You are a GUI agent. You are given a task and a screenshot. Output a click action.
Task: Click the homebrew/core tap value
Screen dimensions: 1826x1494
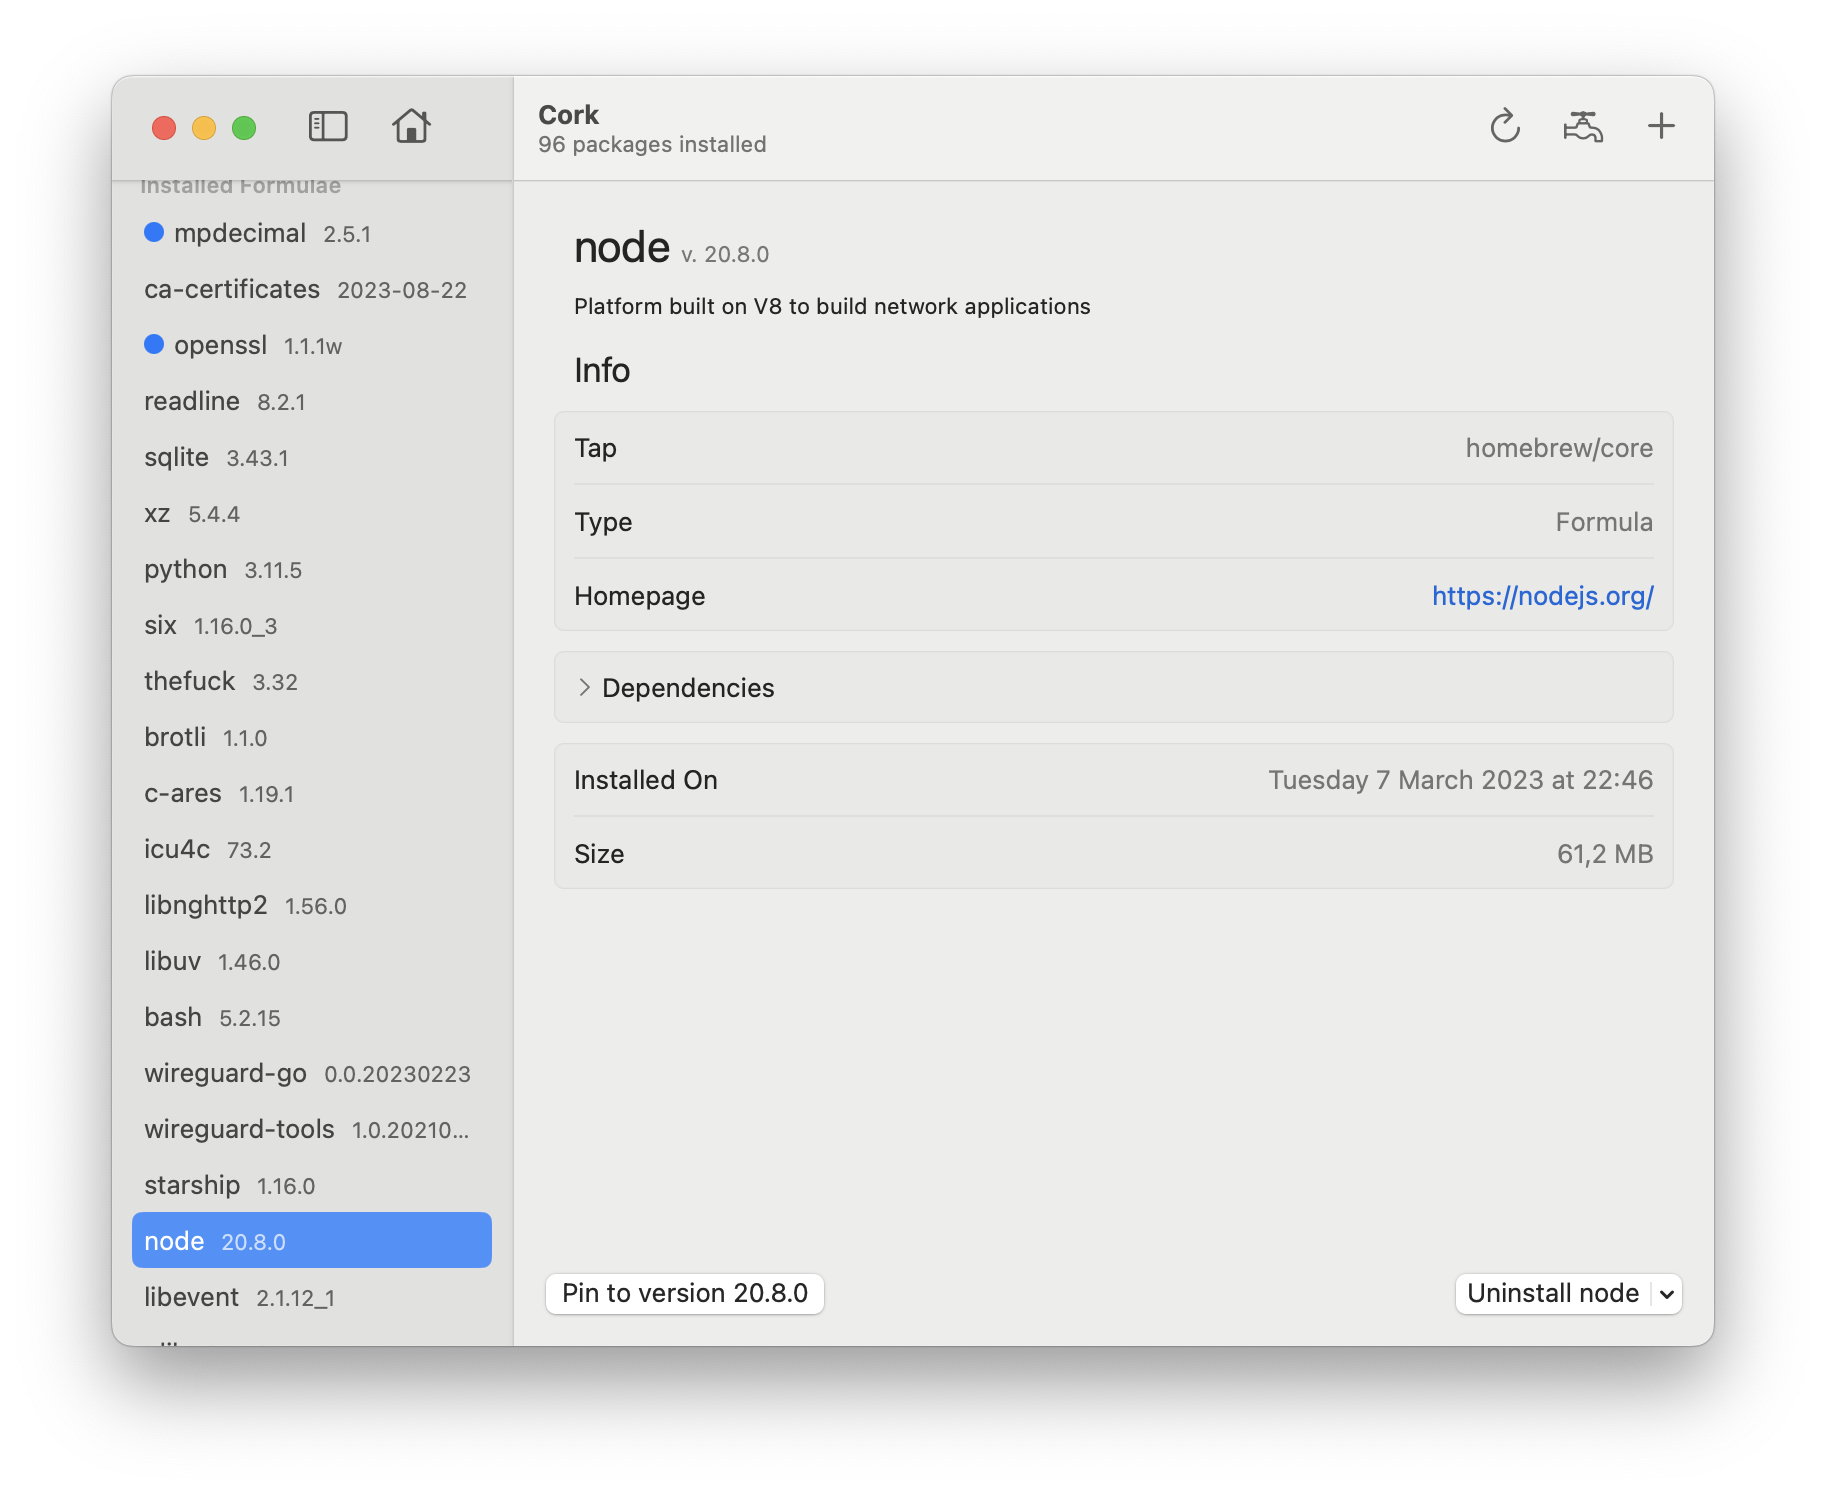click(x=1559, y=448)
